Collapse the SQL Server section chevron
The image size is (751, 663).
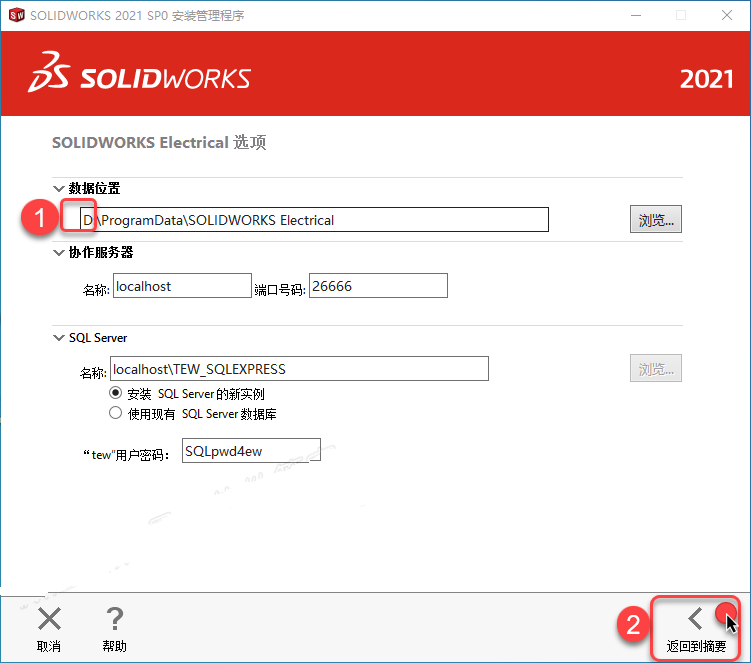tap(58, 338)
